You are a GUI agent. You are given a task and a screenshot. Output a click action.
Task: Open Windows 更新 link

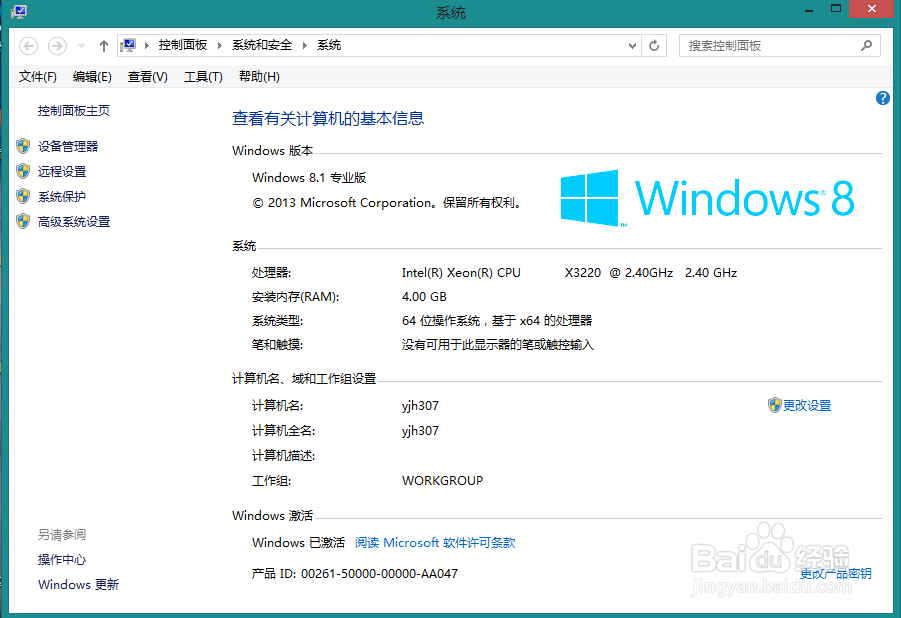[78, 585]
